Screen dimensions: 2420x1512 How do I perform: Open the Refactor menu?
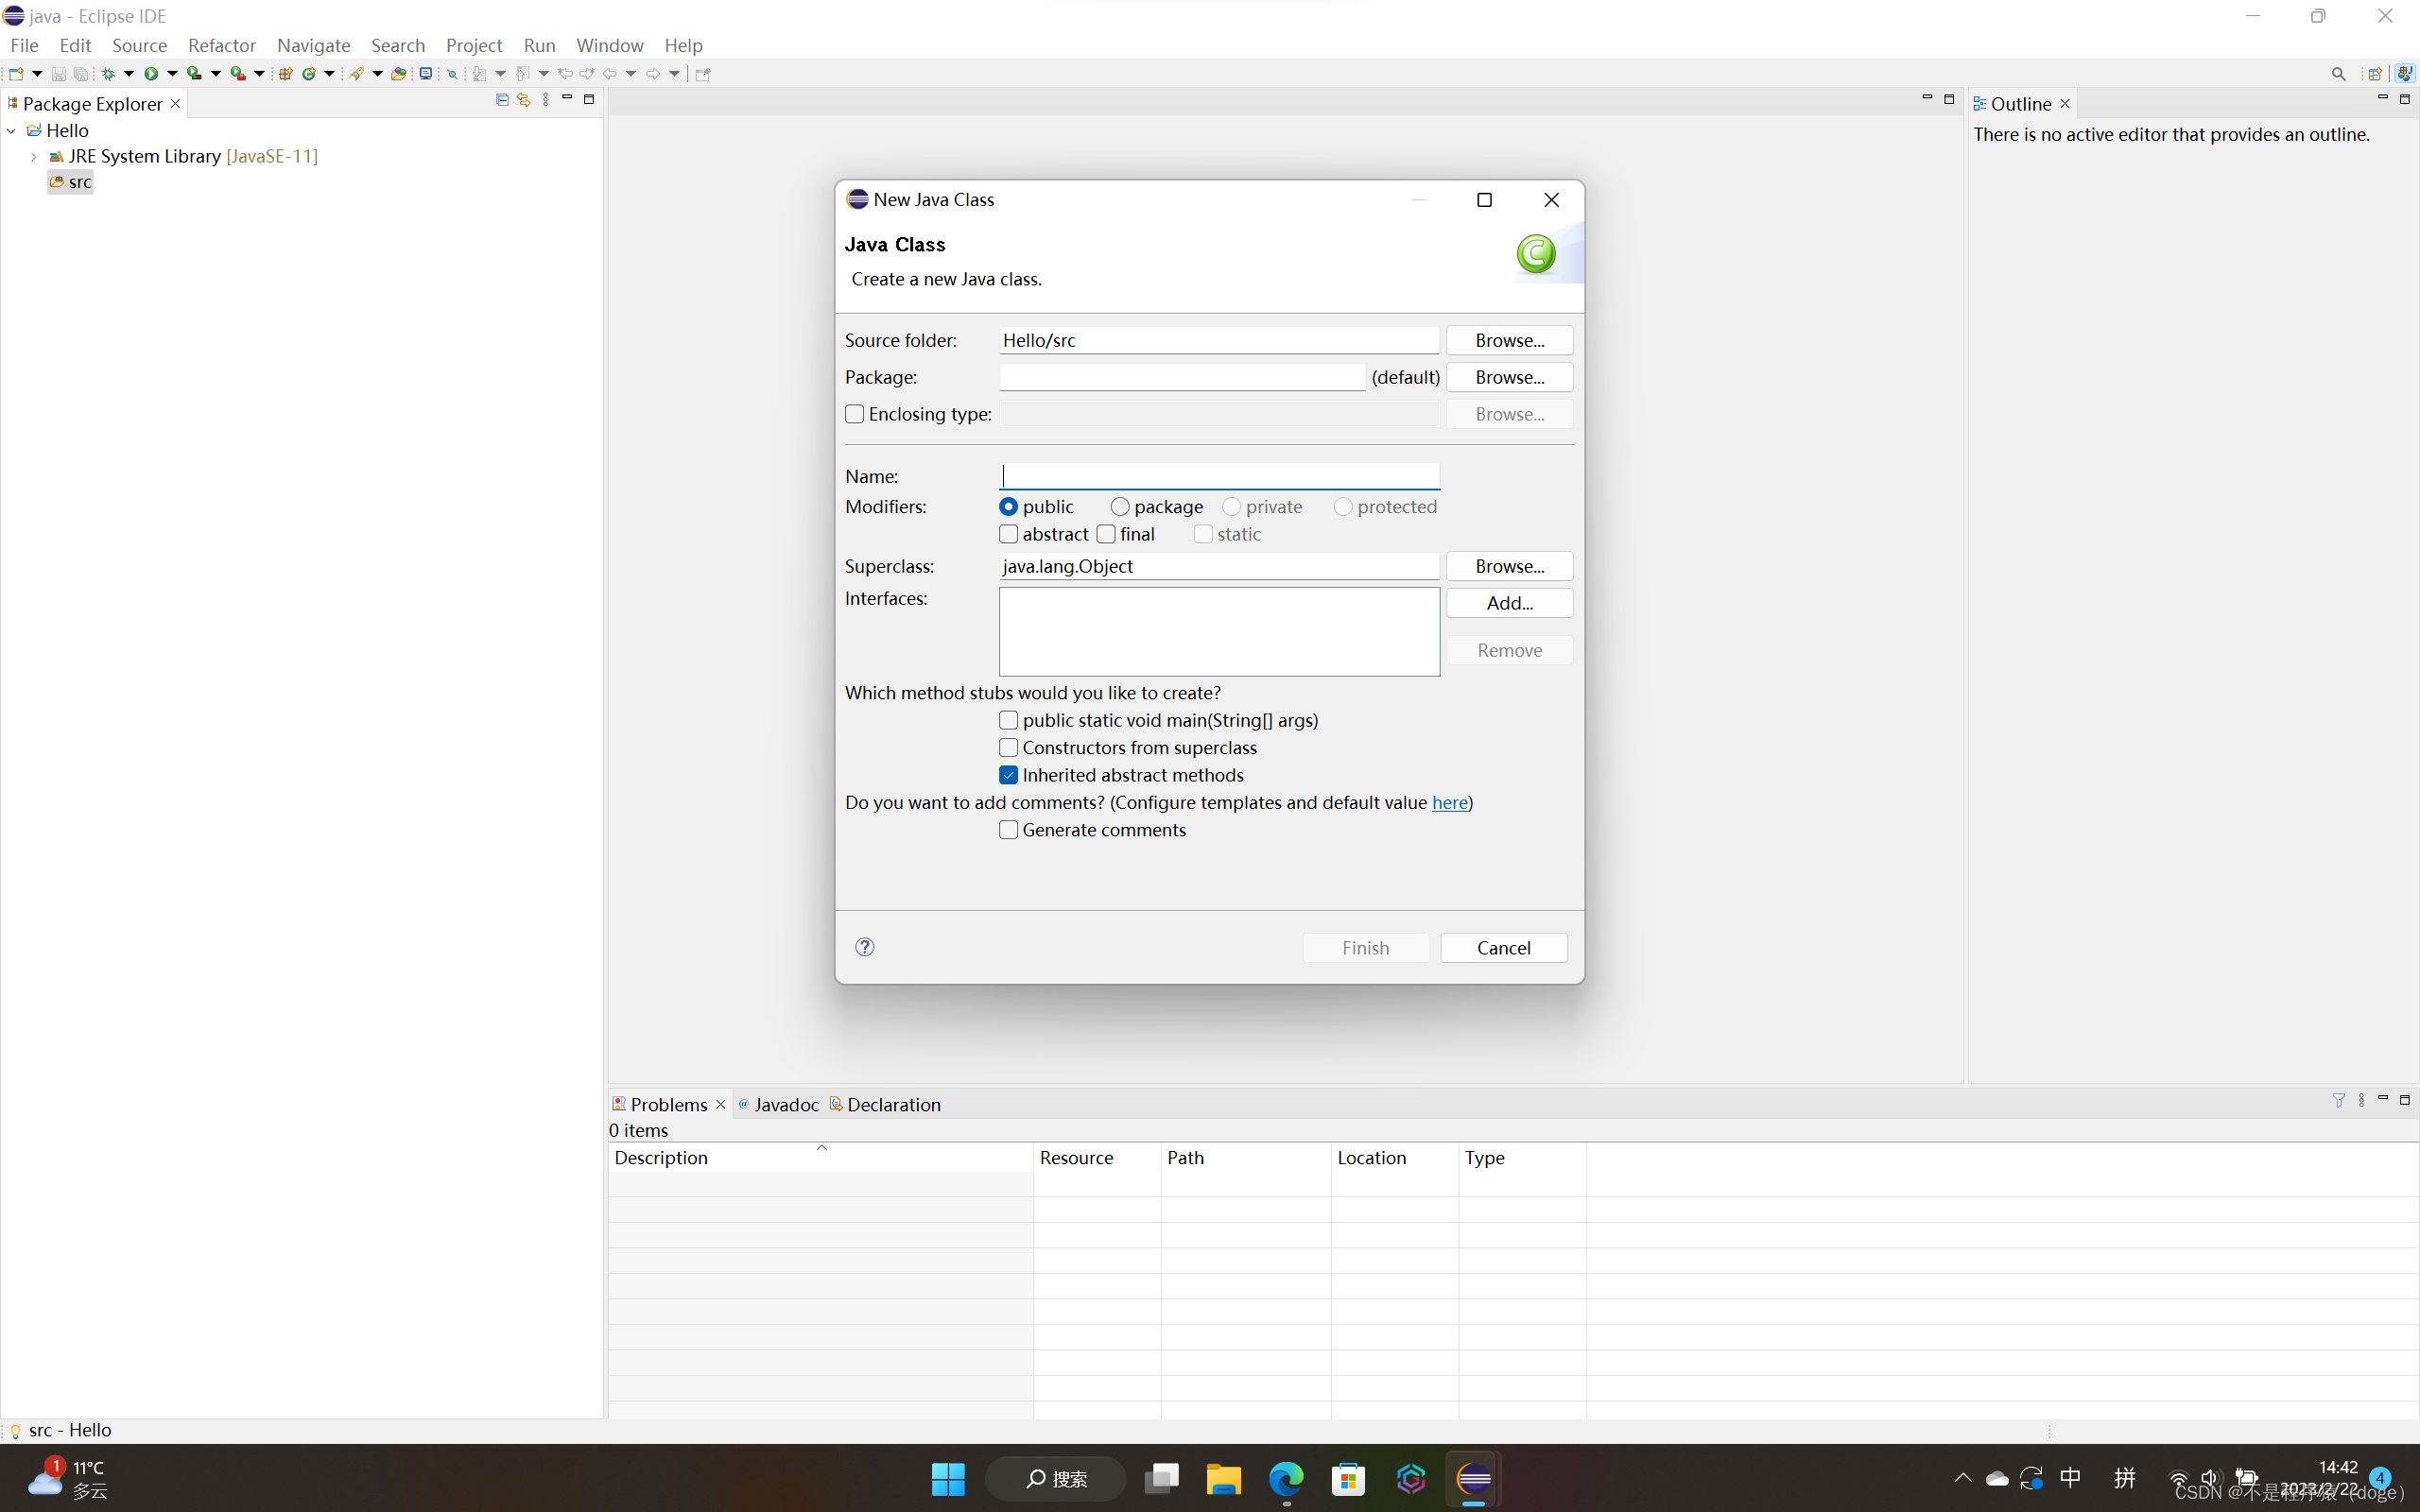pos(221,45)
